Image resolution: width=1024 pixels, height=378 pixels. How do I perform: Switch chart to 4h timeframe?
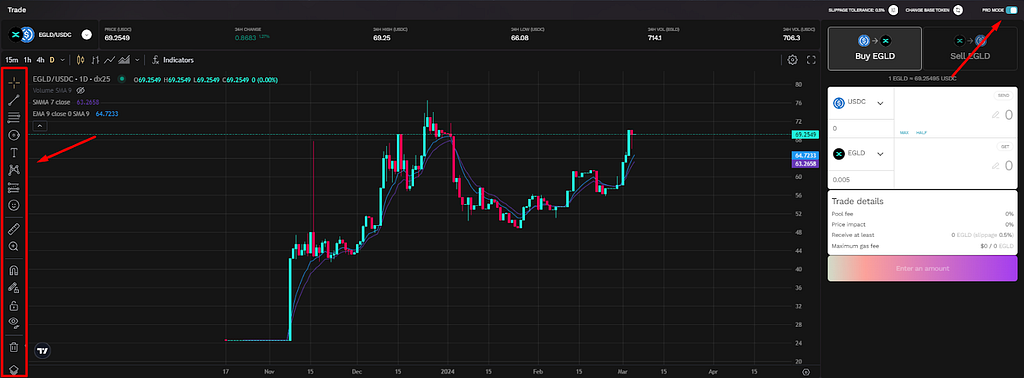[x=40, y=60]
